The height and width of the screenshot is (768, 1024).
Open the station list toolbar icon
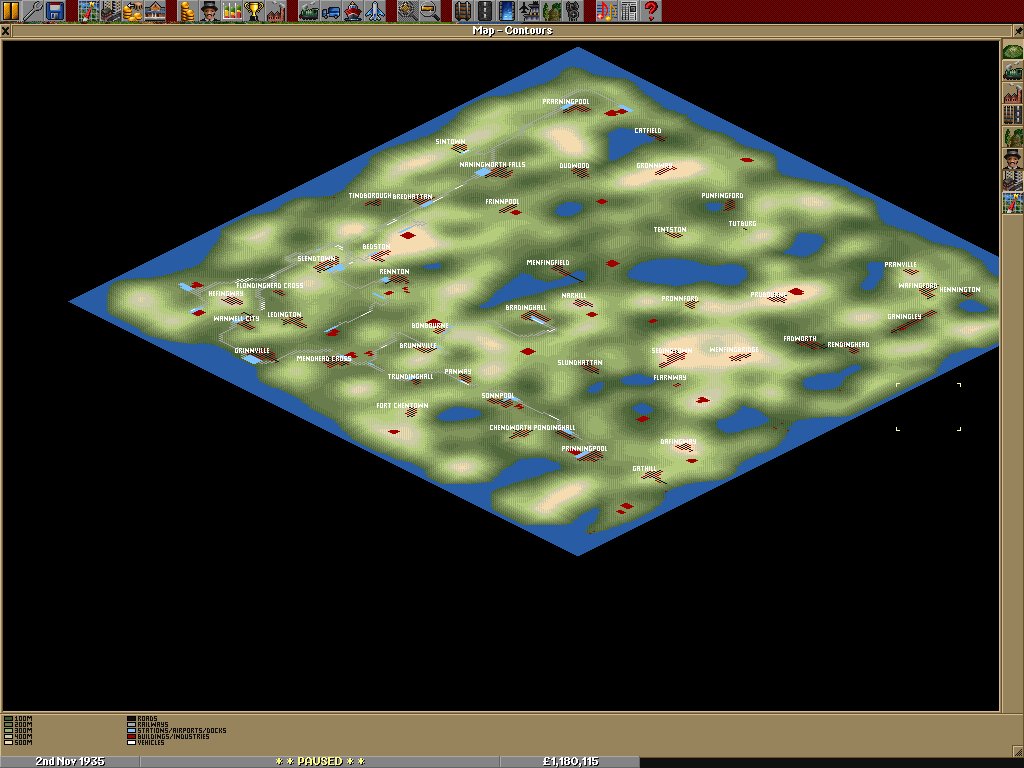point(155,10)
